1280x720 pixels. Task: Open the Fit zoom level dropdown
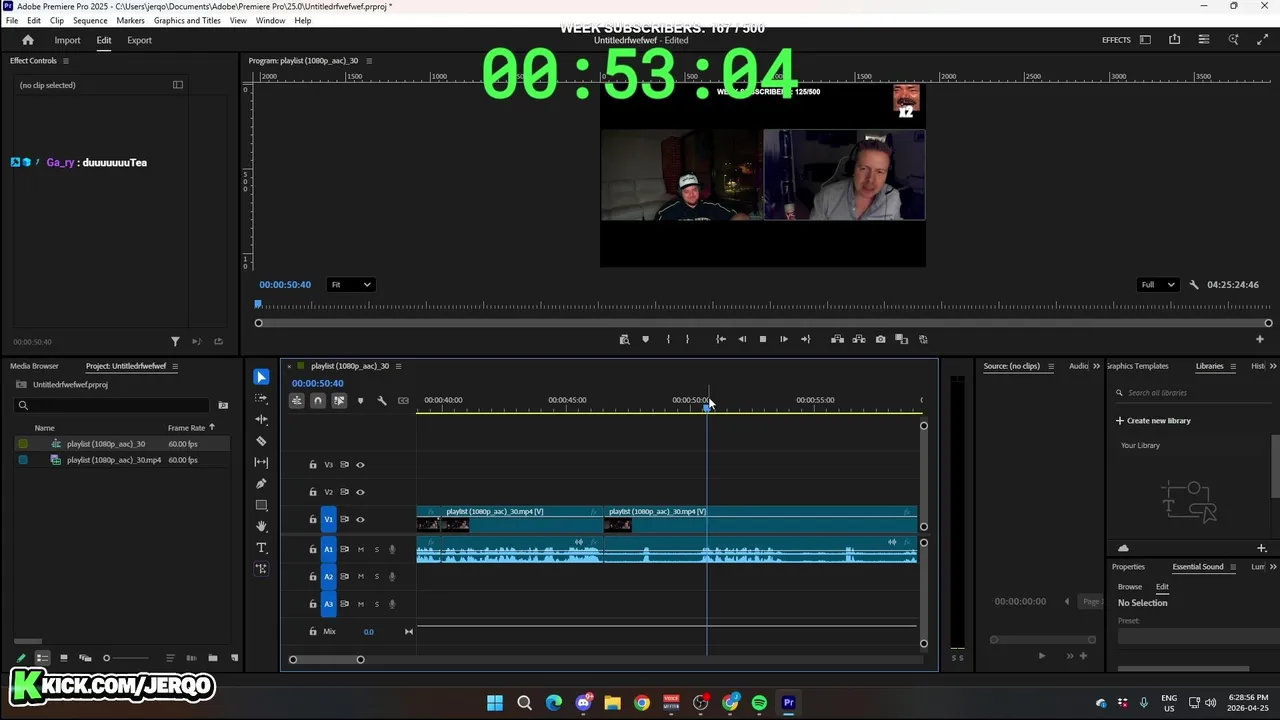click(x=351, y=285)
